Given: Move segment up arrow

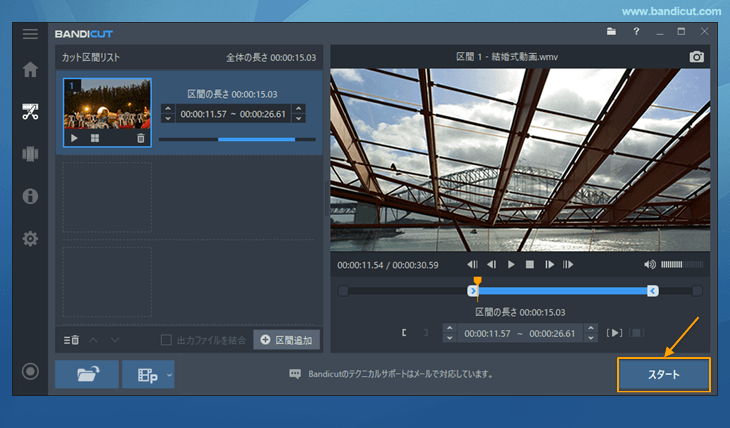Looking at the screenshot, I should pos(93,340).
